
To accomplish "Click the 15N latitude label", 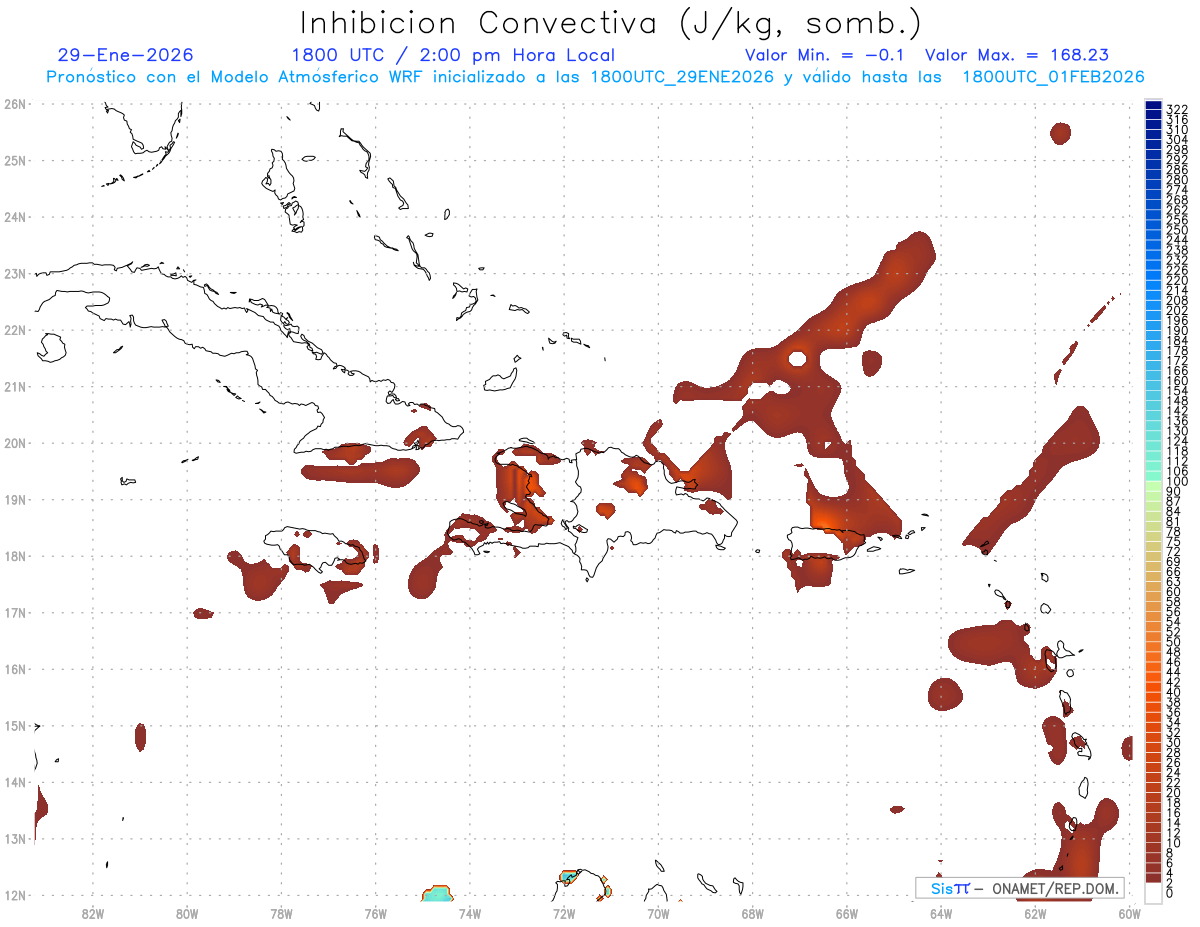I will [15, 725].
